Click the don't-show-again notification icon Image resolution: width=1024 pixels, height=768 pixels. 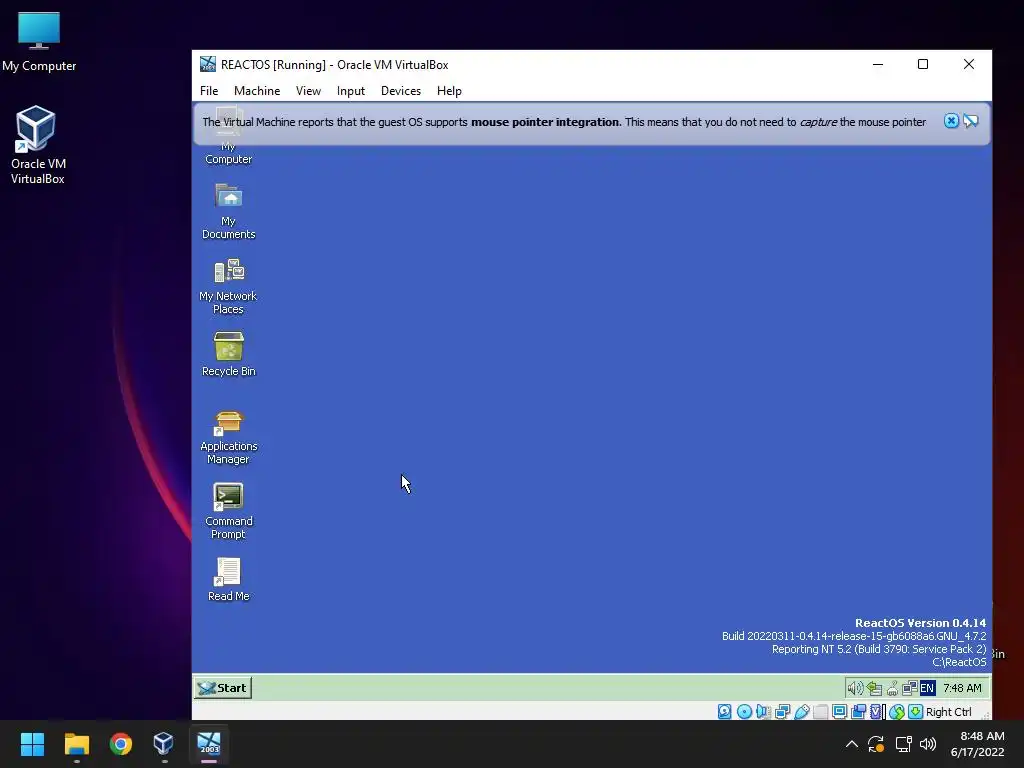[971, 121]
